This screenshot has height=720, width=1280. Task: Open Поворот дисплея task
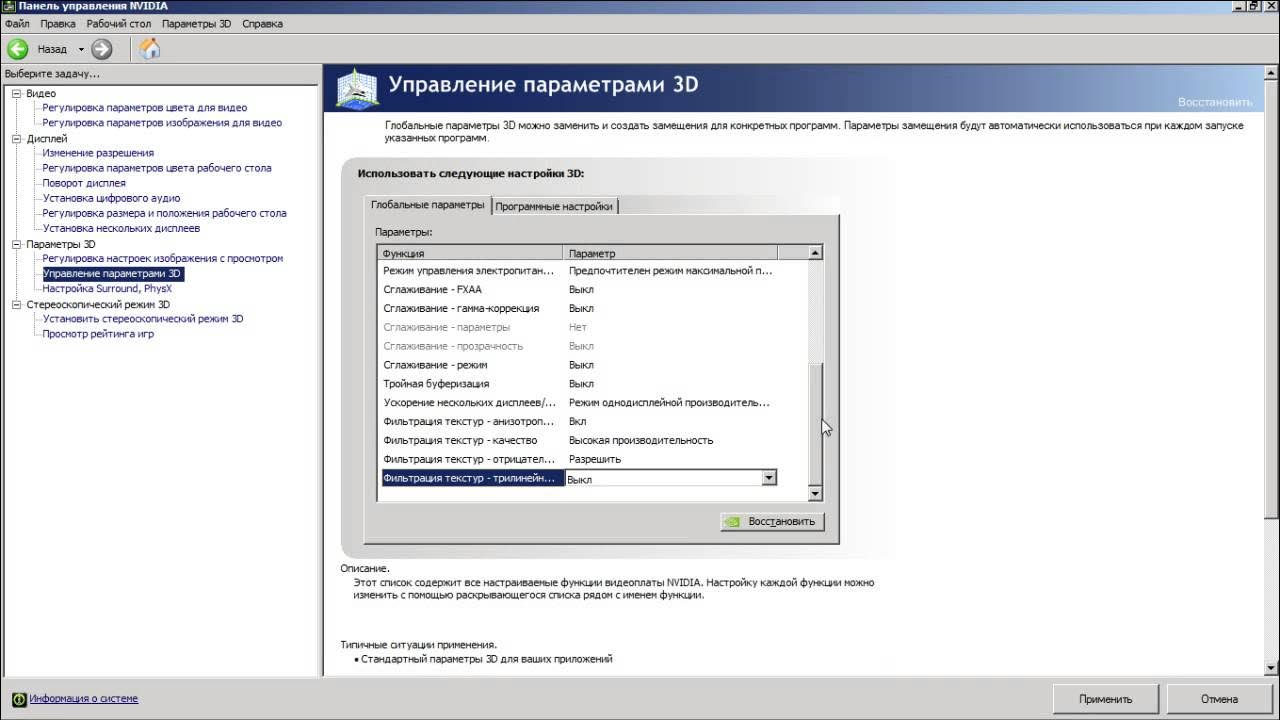click(84, 183)
